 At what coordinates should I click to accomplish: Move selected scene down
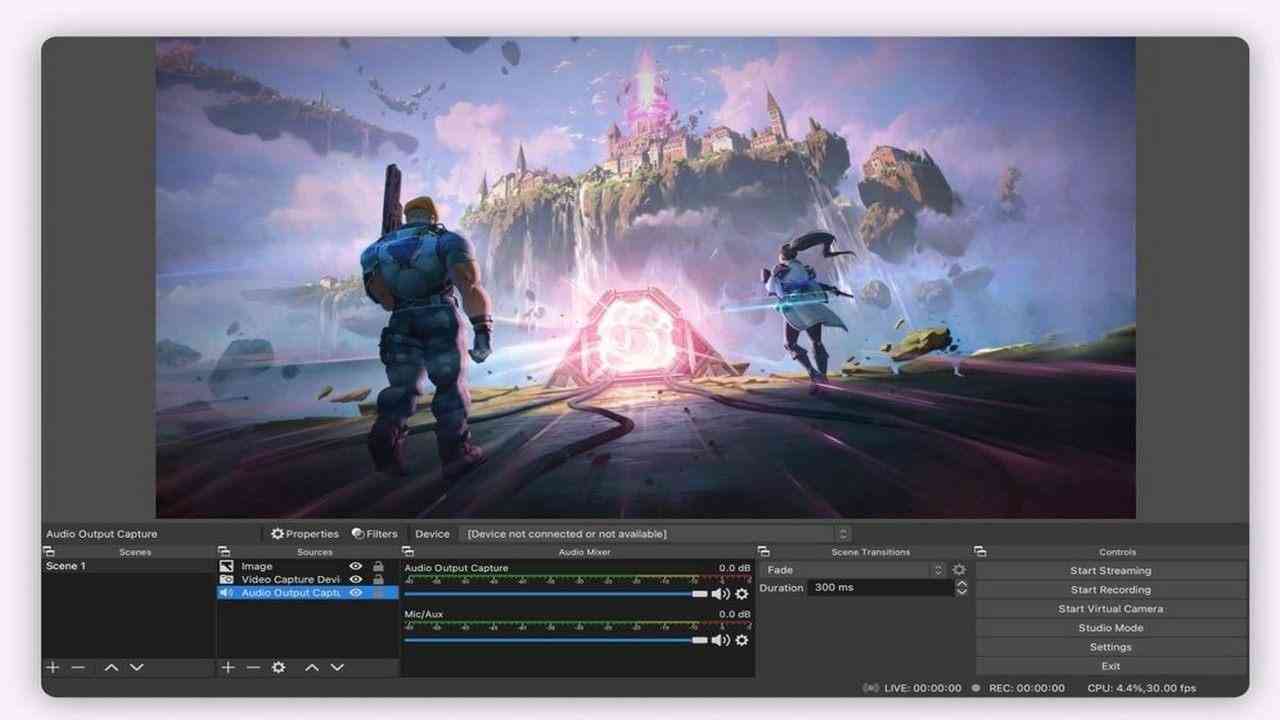[x=137, y=667]
